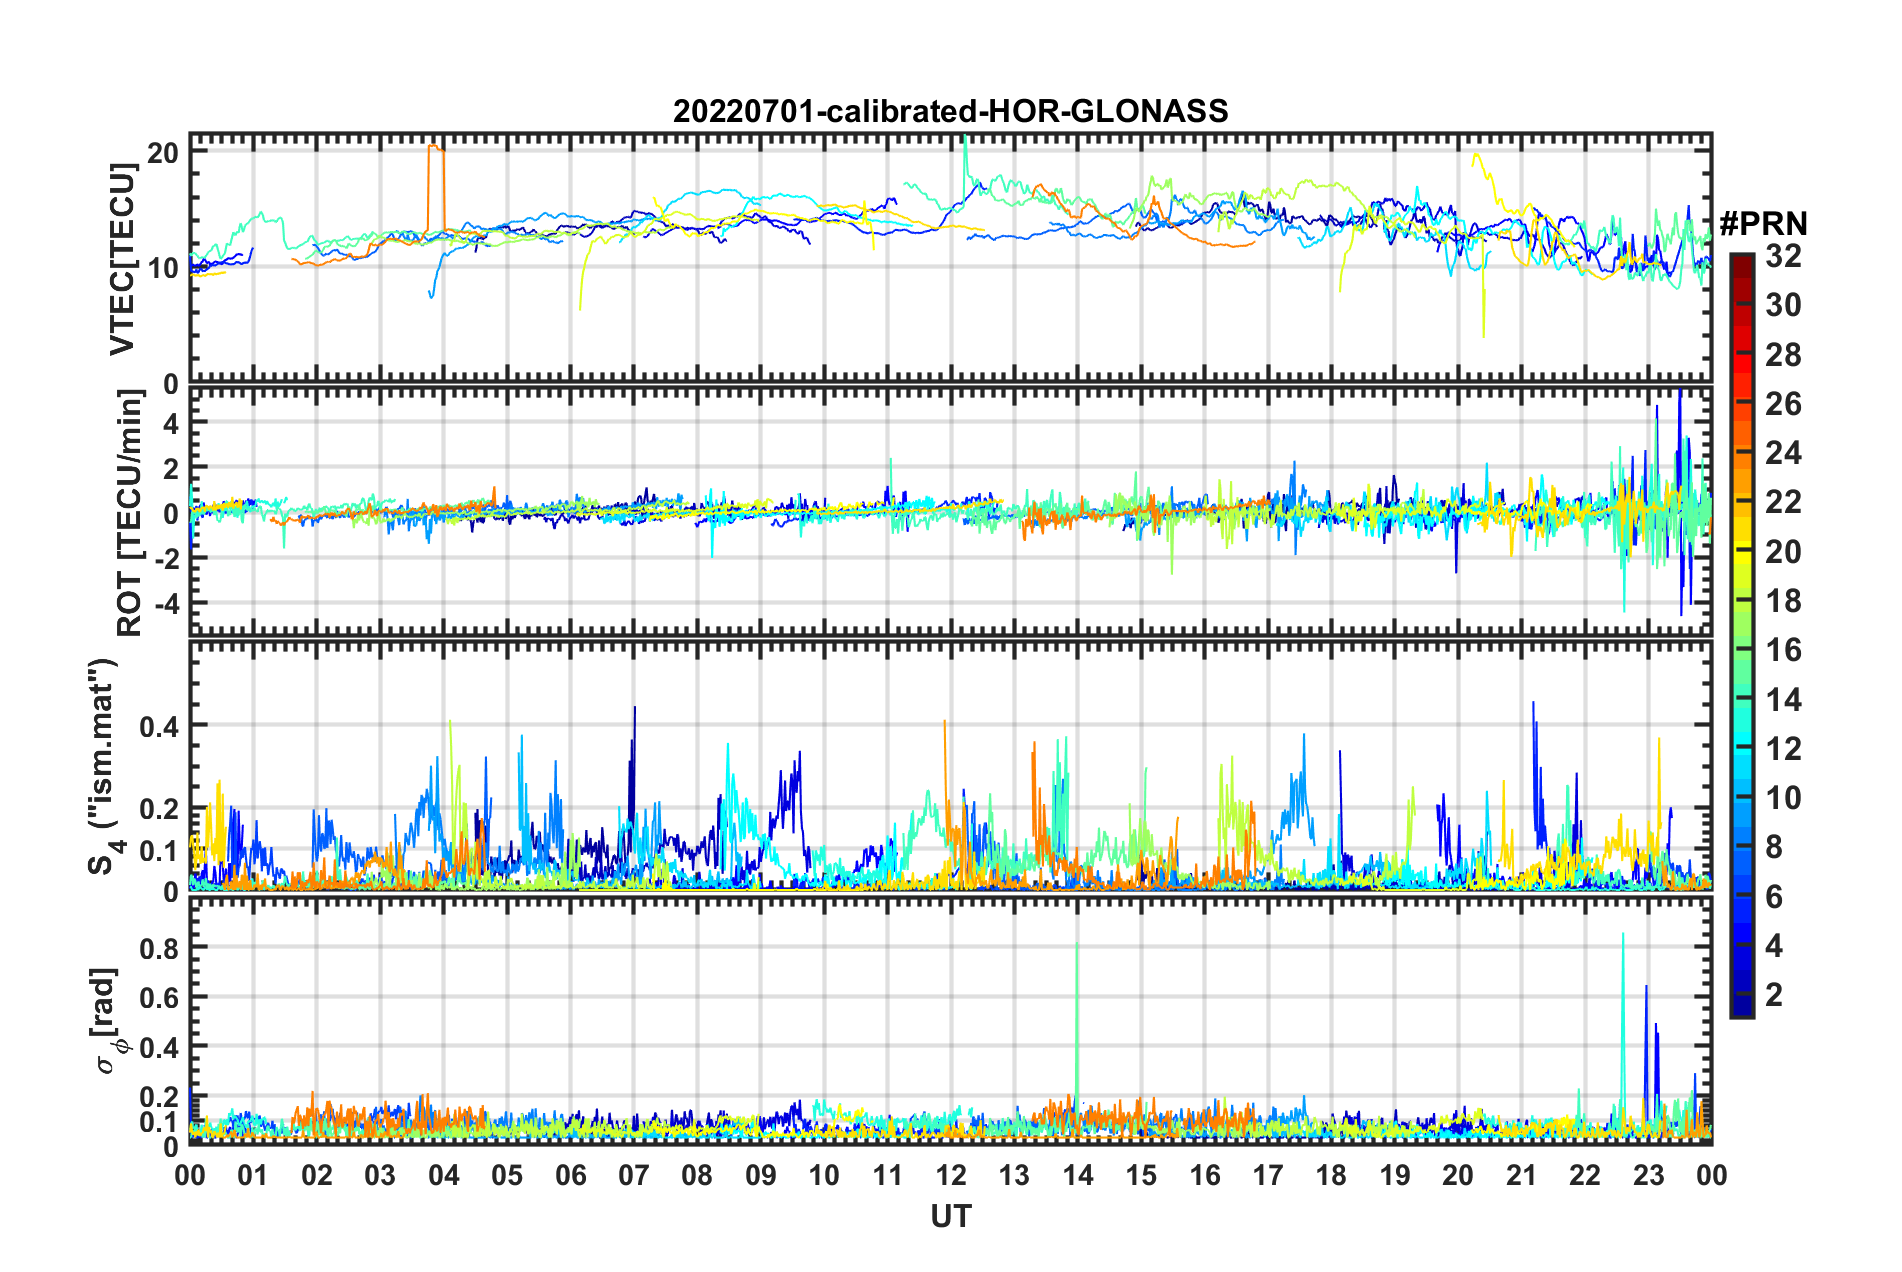Click x-axis hour tick label 23

tap(1649, 1174)
